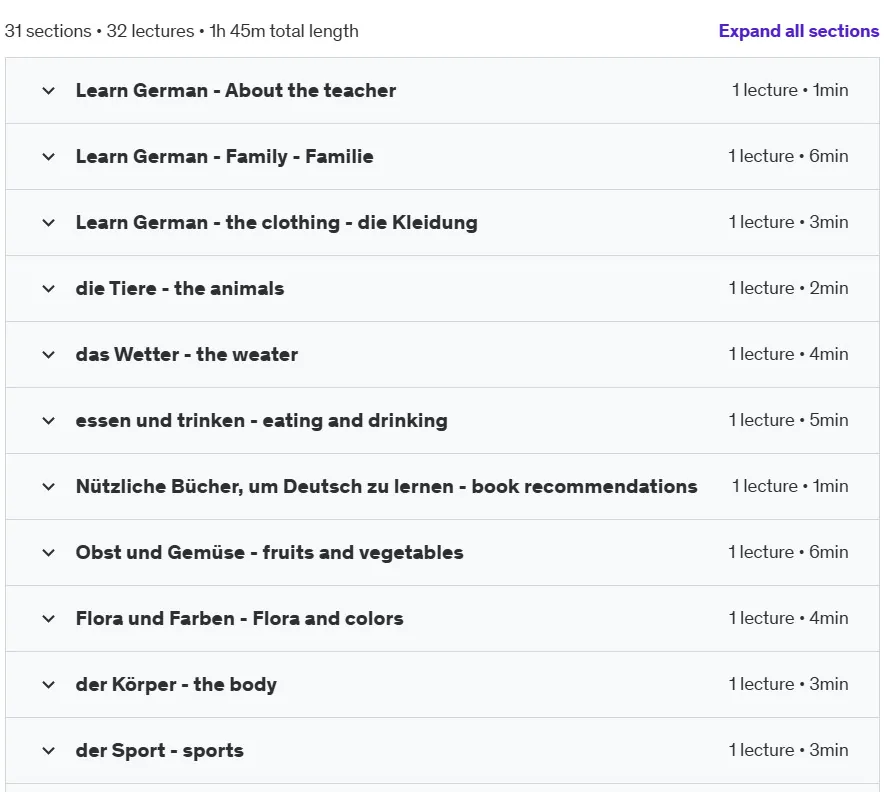Click '1 lecture • 3min' for die Kleidung
Screen dimensions: 884x792
tap(788, 222)
